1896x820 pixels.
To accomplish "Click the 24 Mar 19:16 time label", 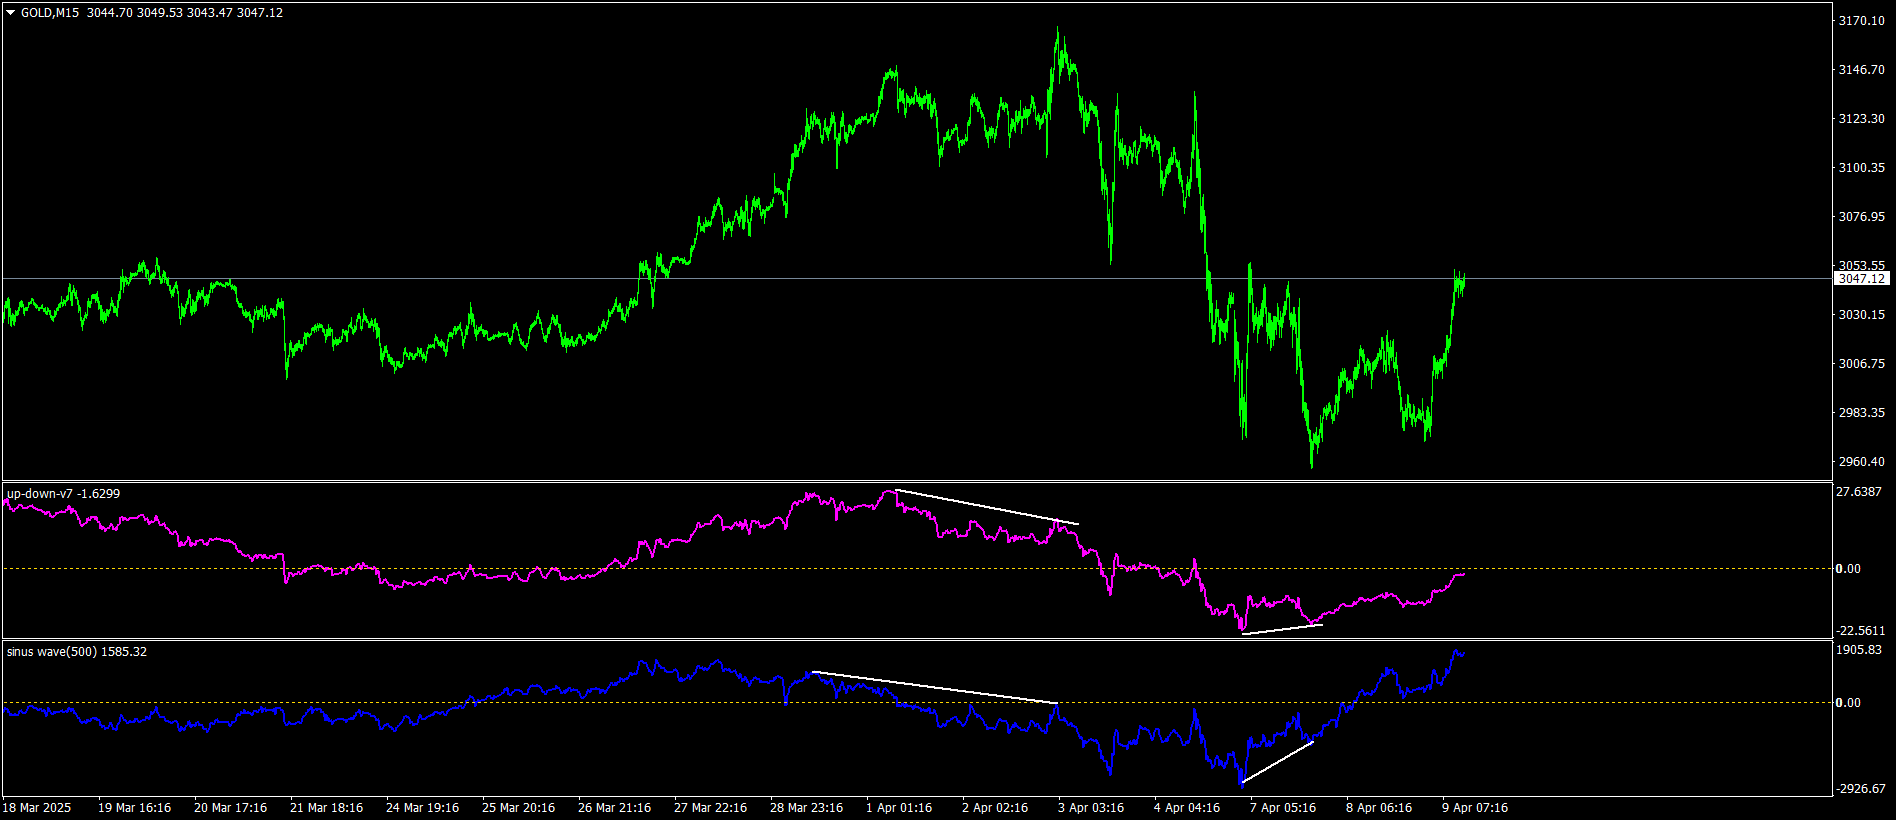I will pos(422,808).
